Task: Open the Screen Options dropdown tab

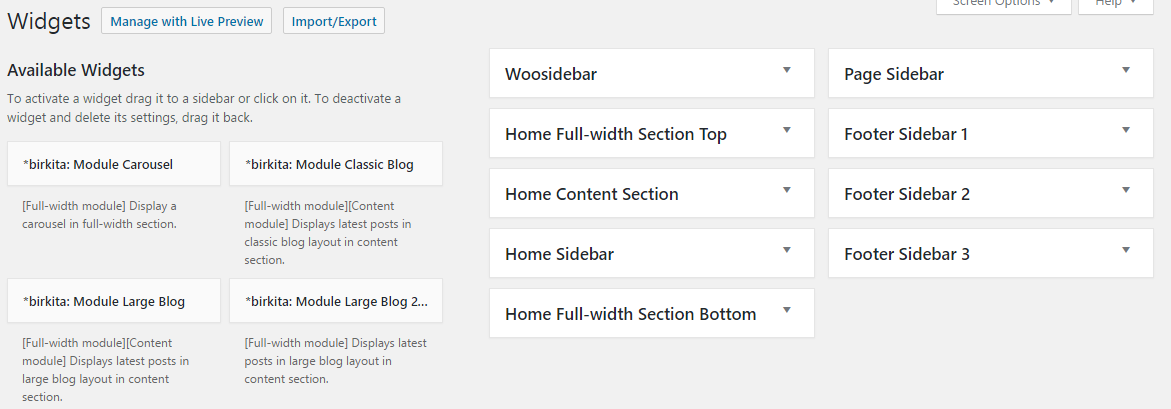Action: click(1003, 4)
